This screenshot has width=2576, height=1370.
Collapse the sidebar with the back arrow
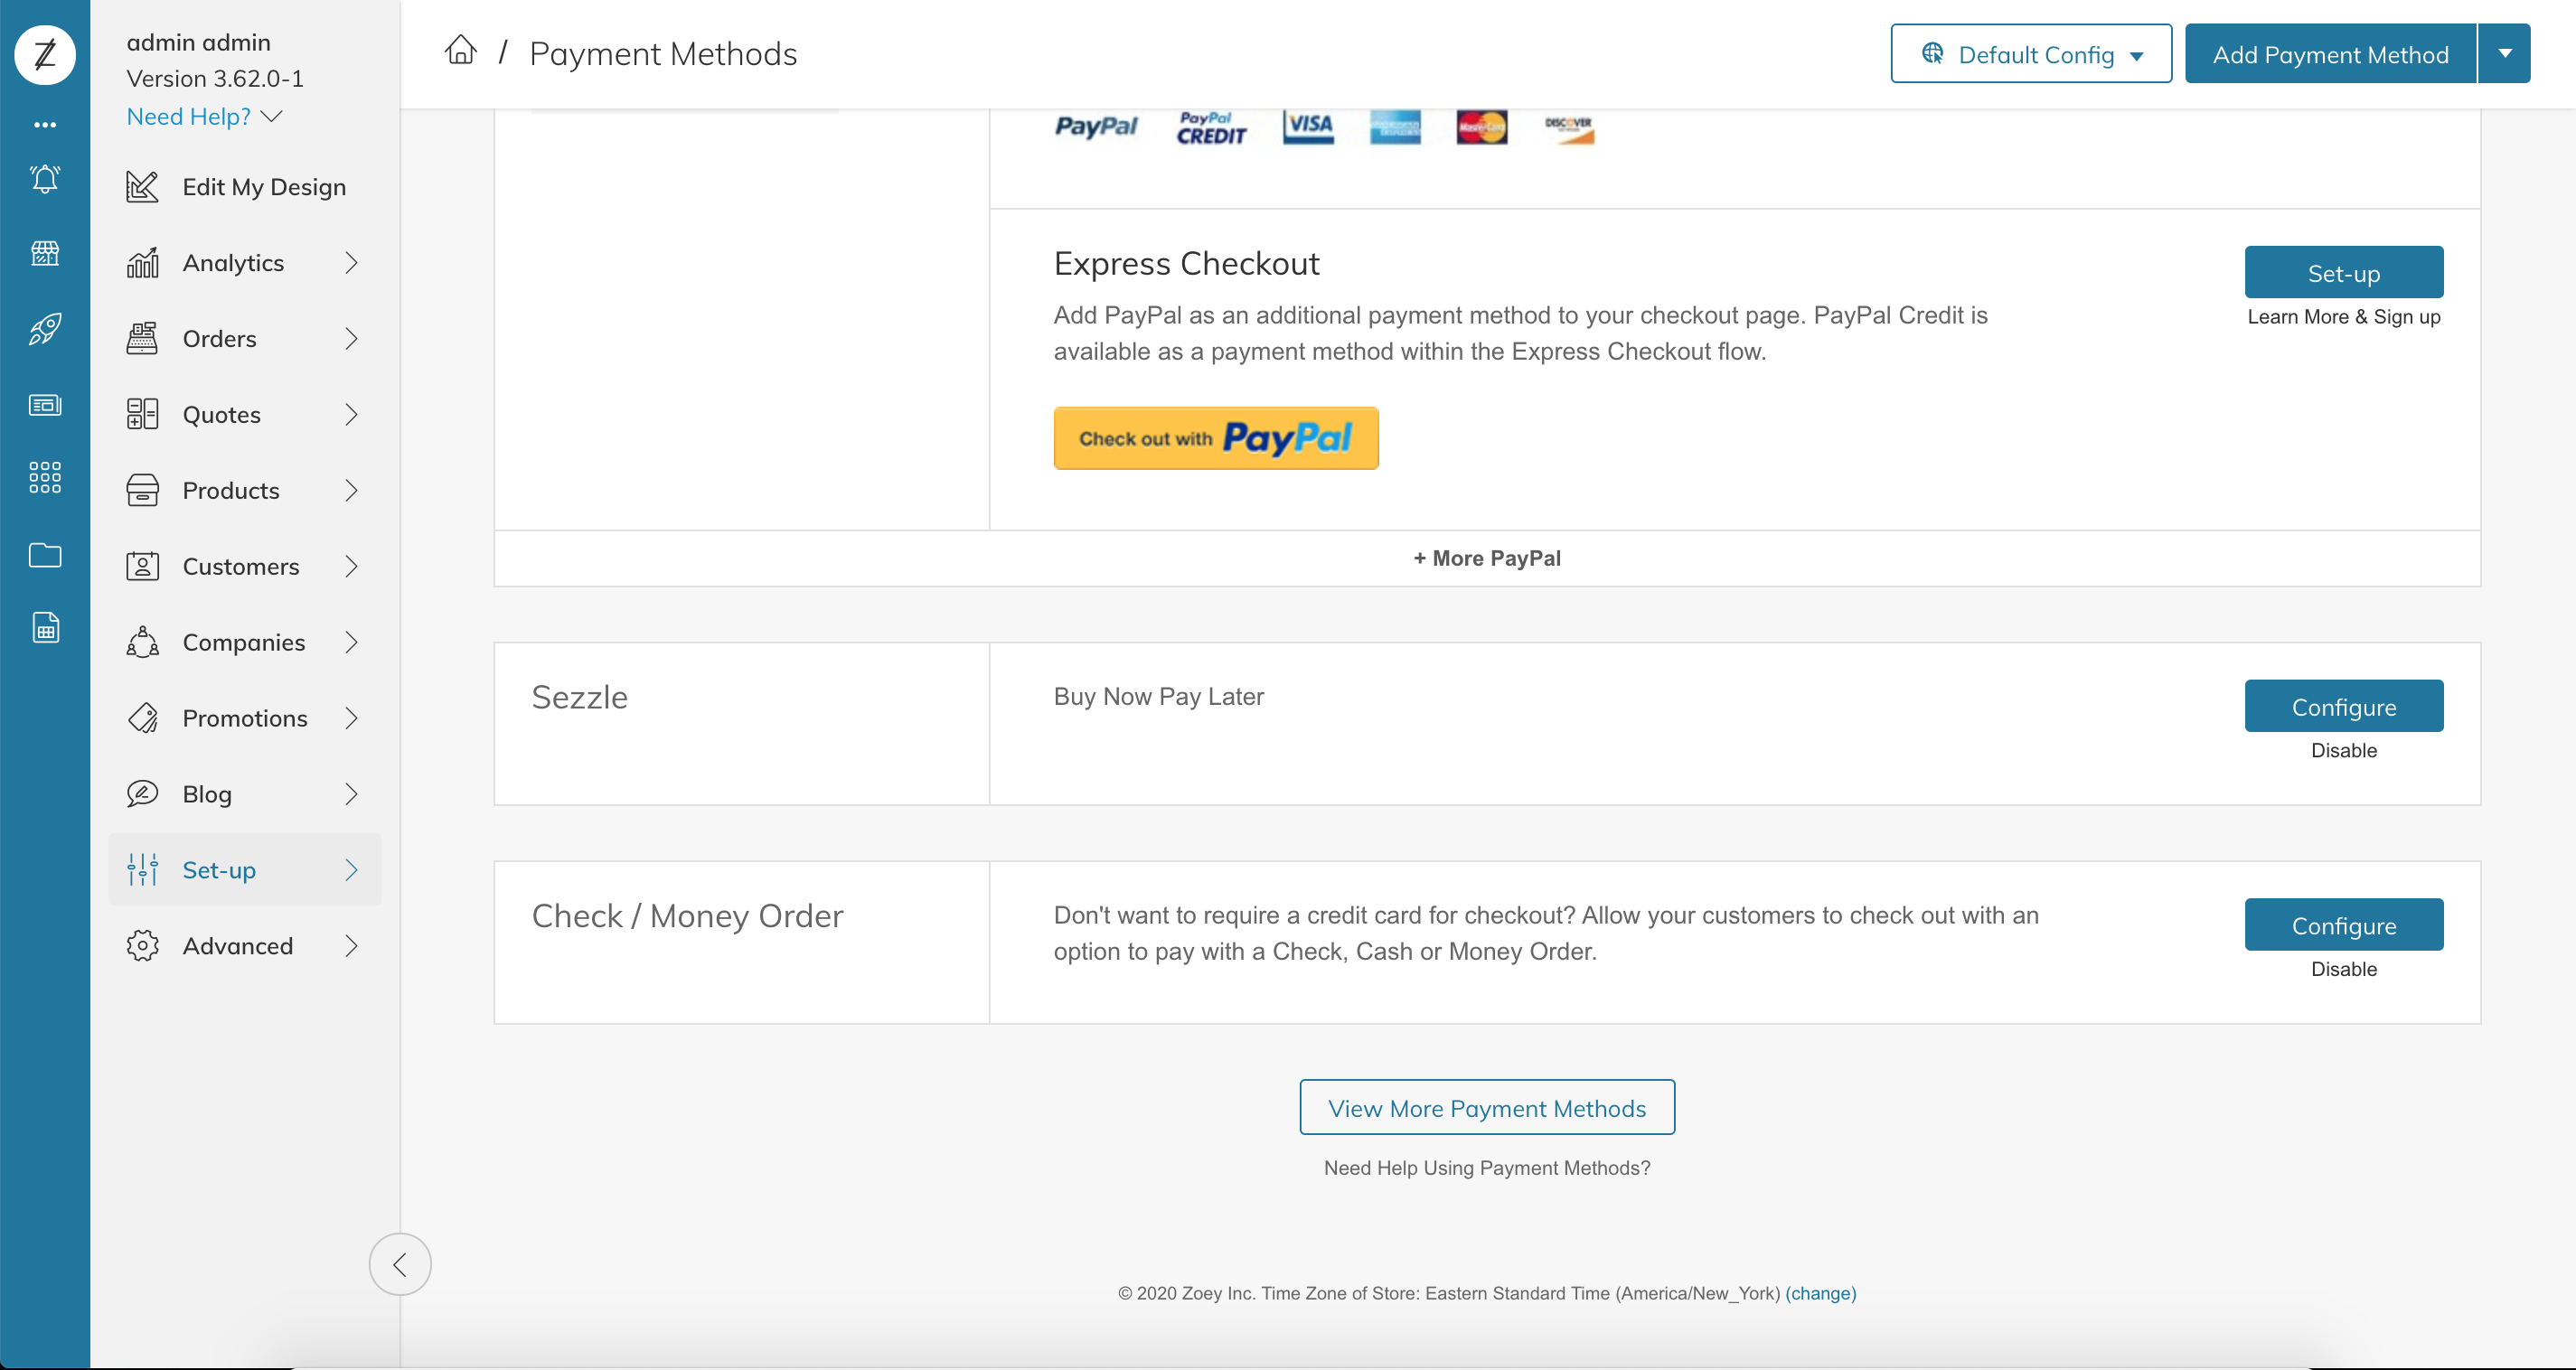point(400,1263)
